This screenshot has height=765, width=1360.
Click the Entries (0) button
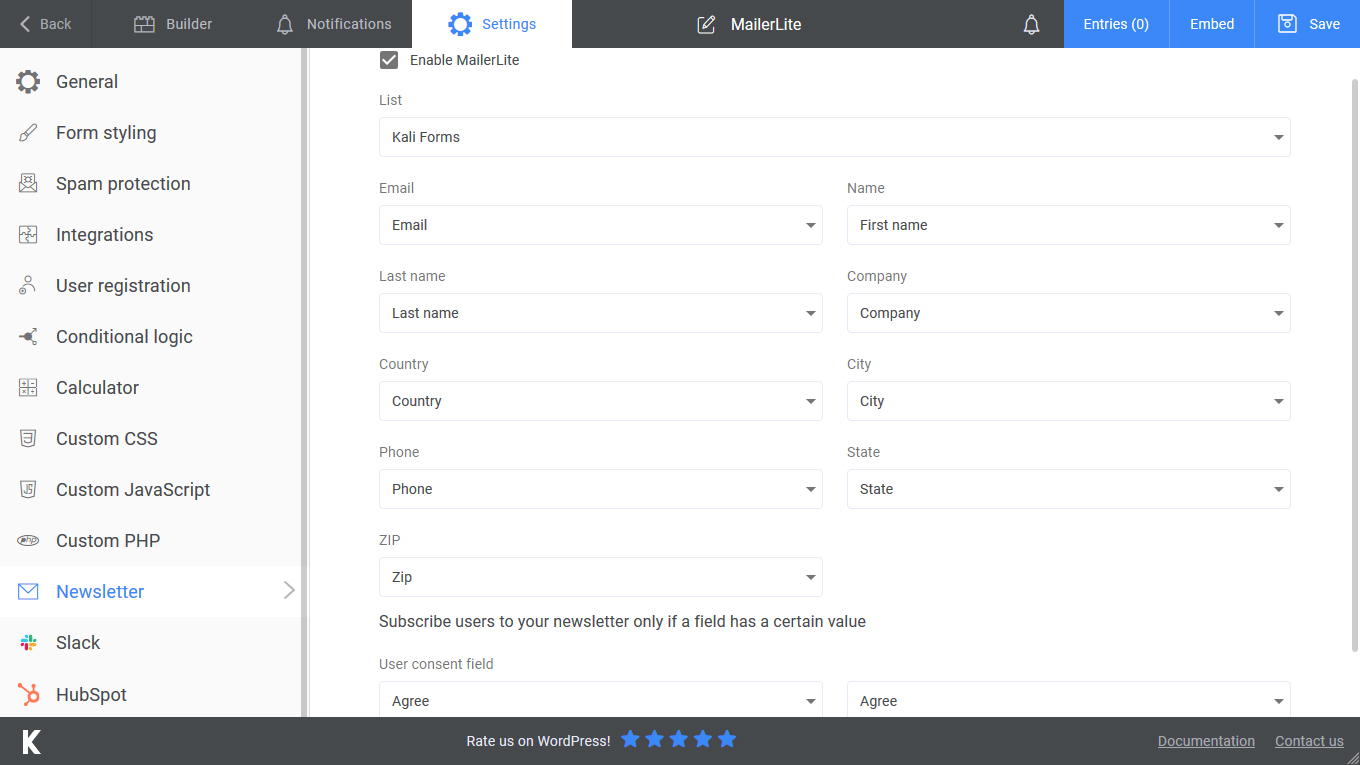(x=1116, y=24)
